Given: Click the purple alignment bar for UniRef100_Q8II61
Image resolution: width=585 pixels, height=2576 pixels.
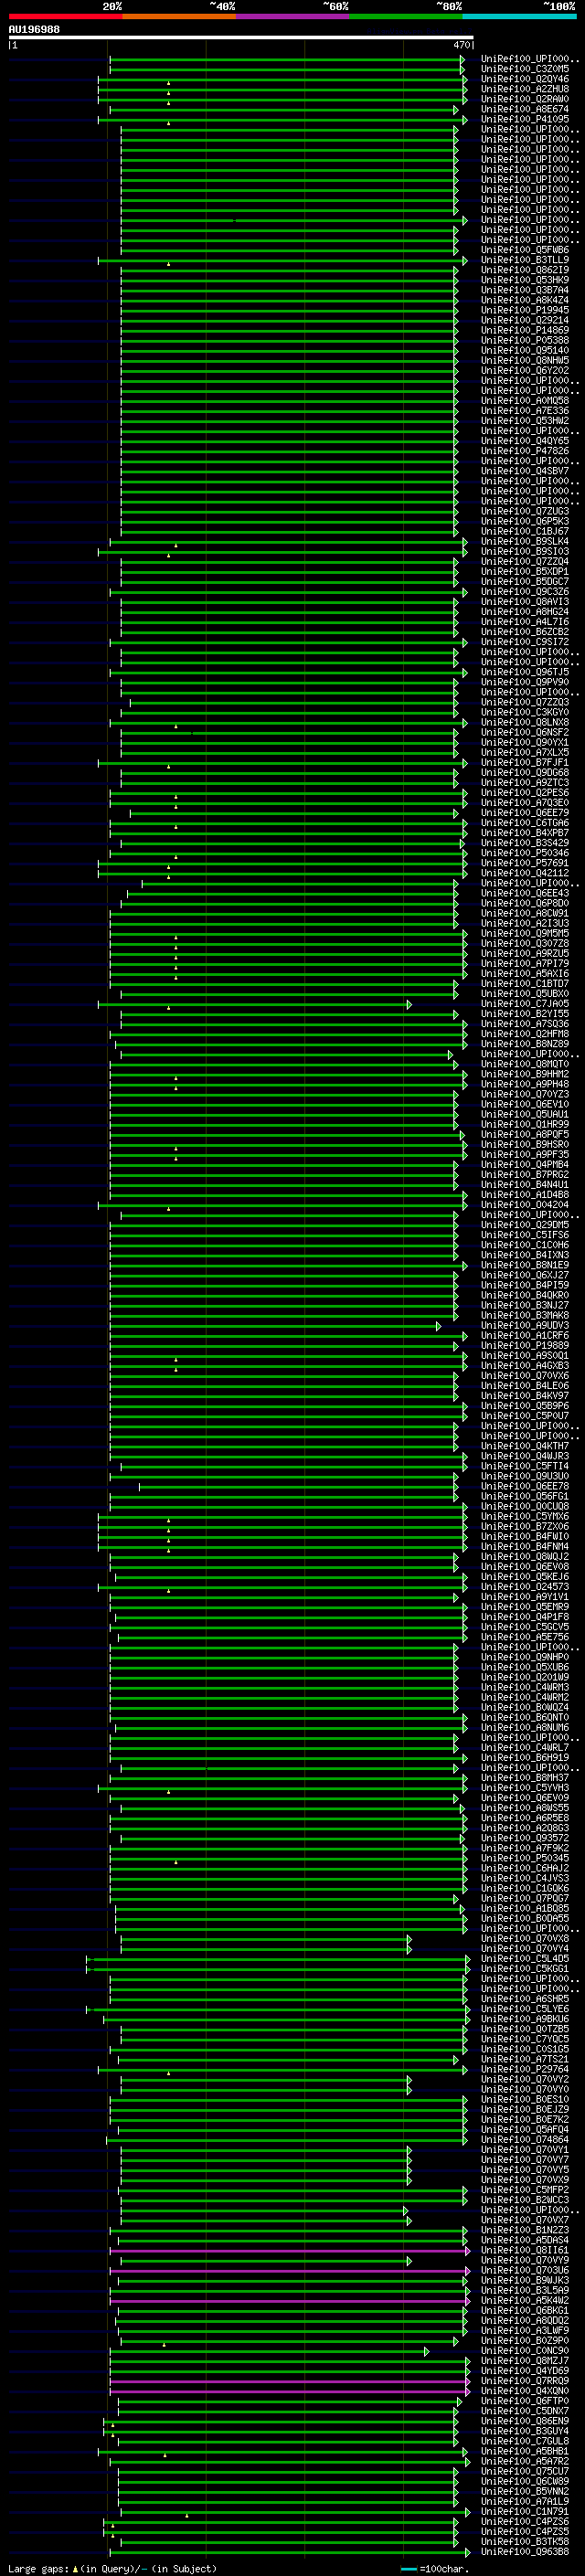Looking at the screenshot, I should [290, 2251].
